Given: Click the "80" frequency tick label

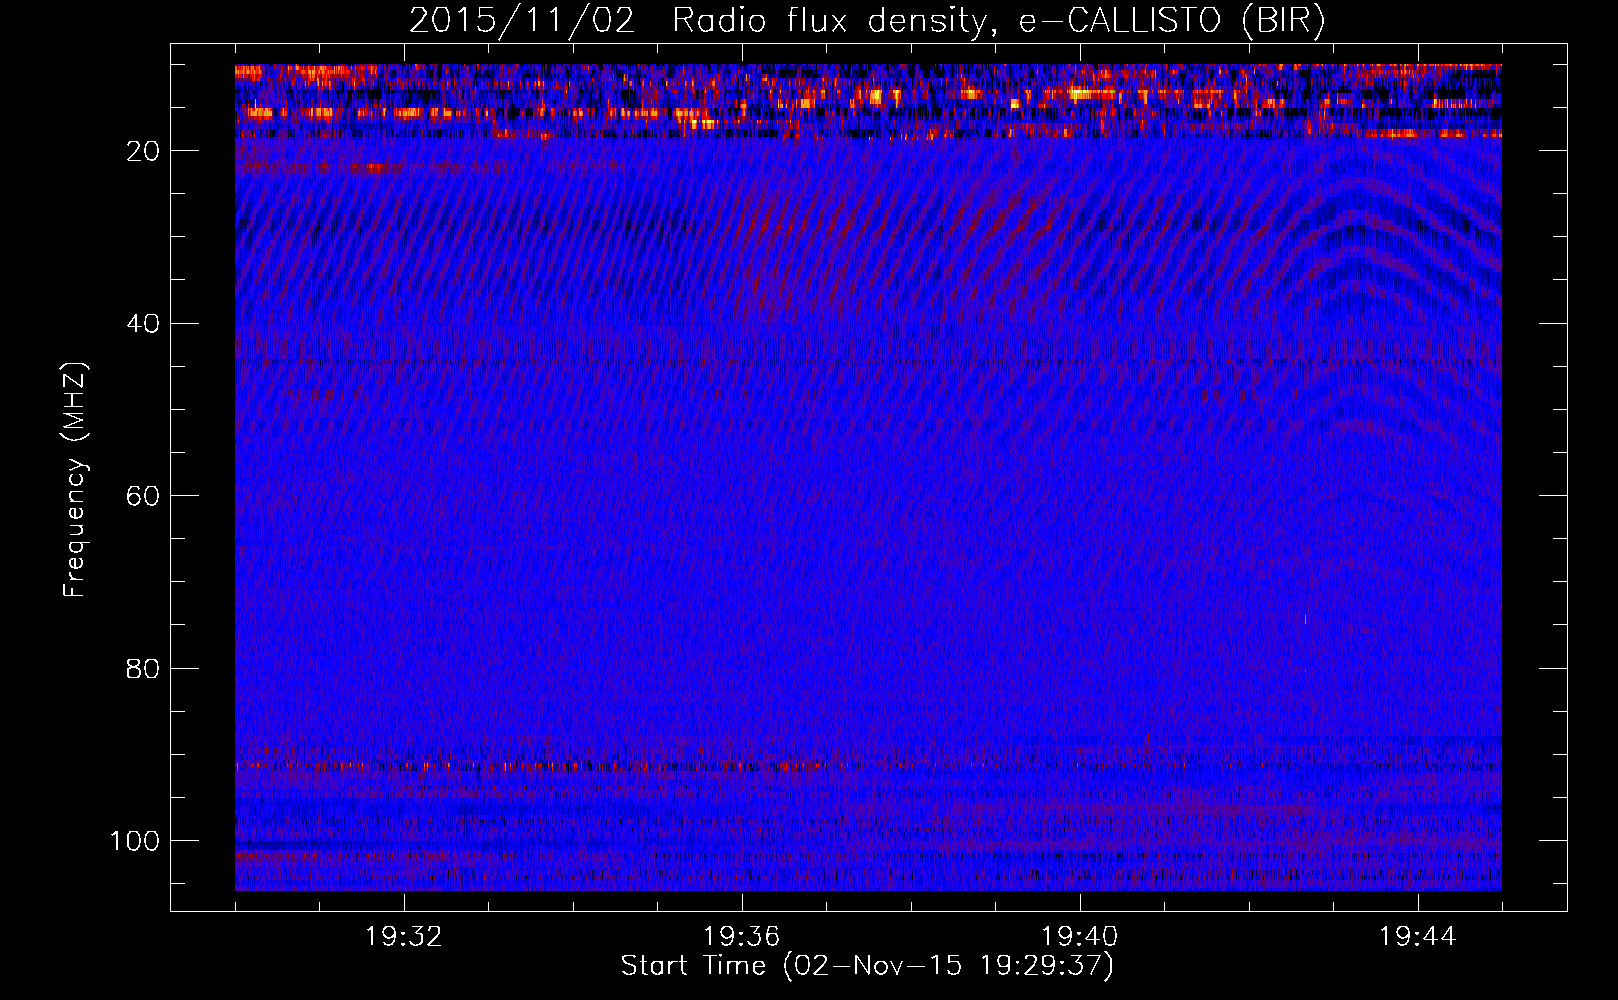Looking at the screenshot, I should tap(143, 668).
